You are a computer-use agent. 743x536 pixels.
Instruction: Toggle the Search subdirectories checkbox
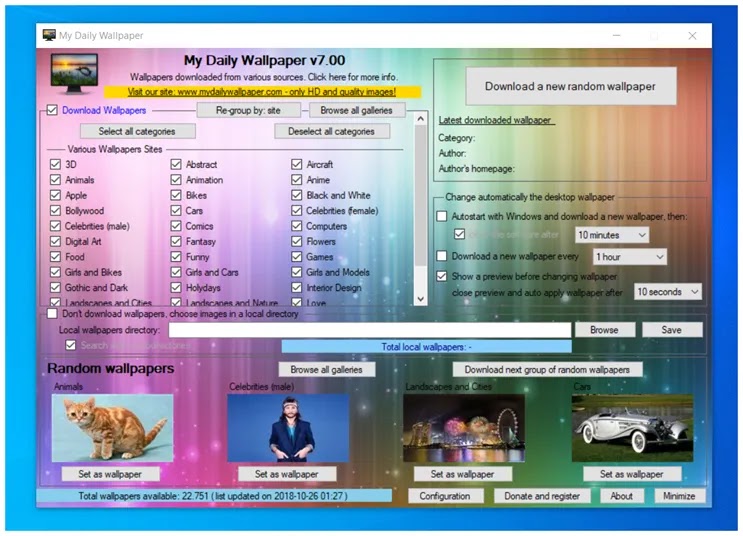[71, 345]
